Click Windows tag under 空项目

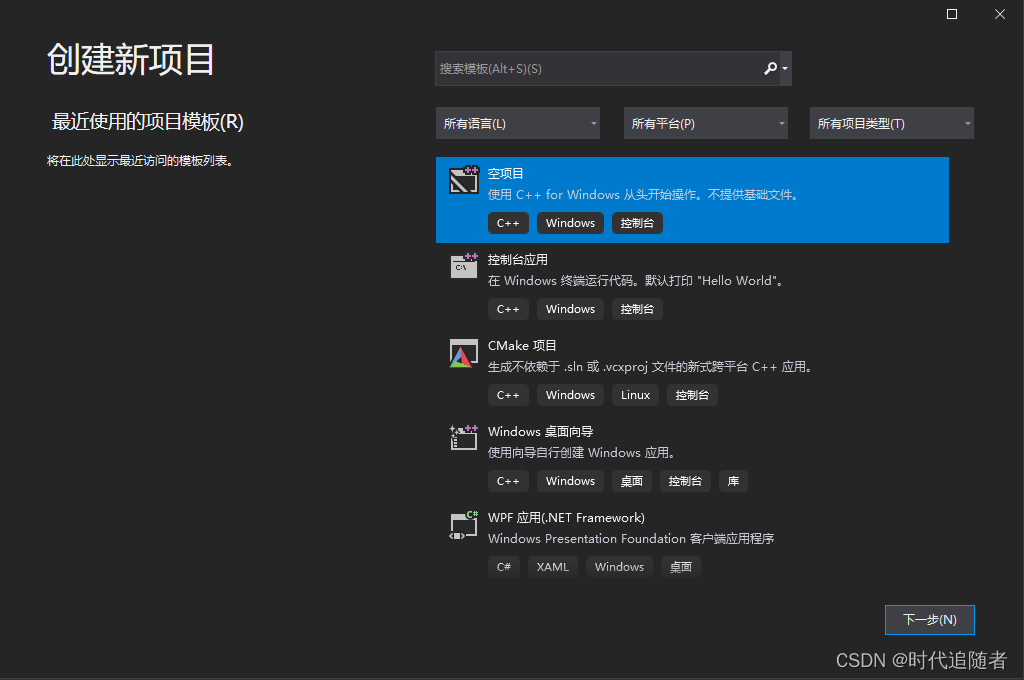[570, 223]
